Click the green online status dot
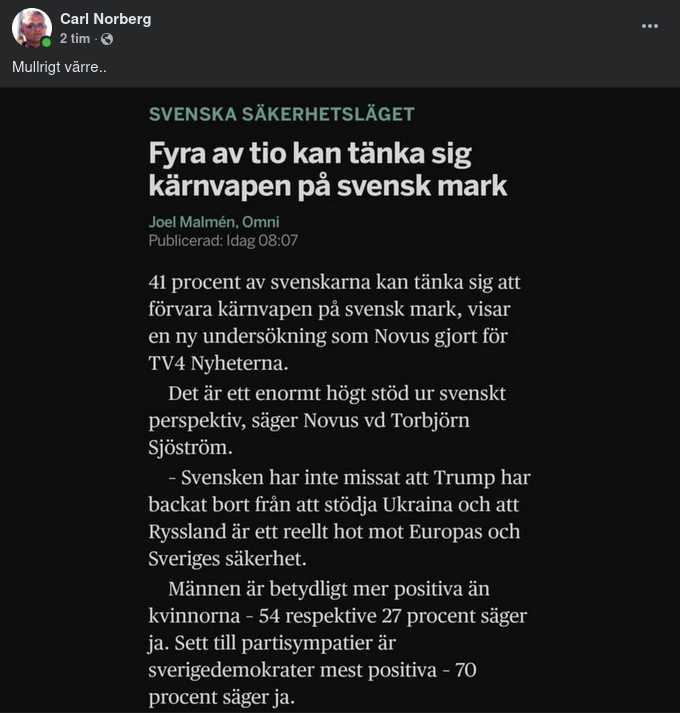Screen dimensions: 680x713 click(46, 43)
